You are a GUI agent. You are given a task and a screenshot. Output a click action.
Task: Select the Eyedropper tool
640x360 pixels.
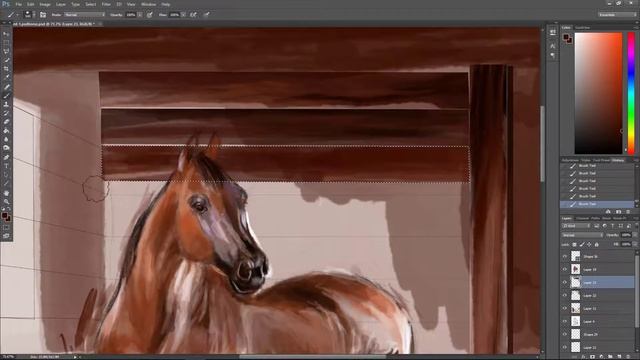pyautogui.click(x=6, y=78)
